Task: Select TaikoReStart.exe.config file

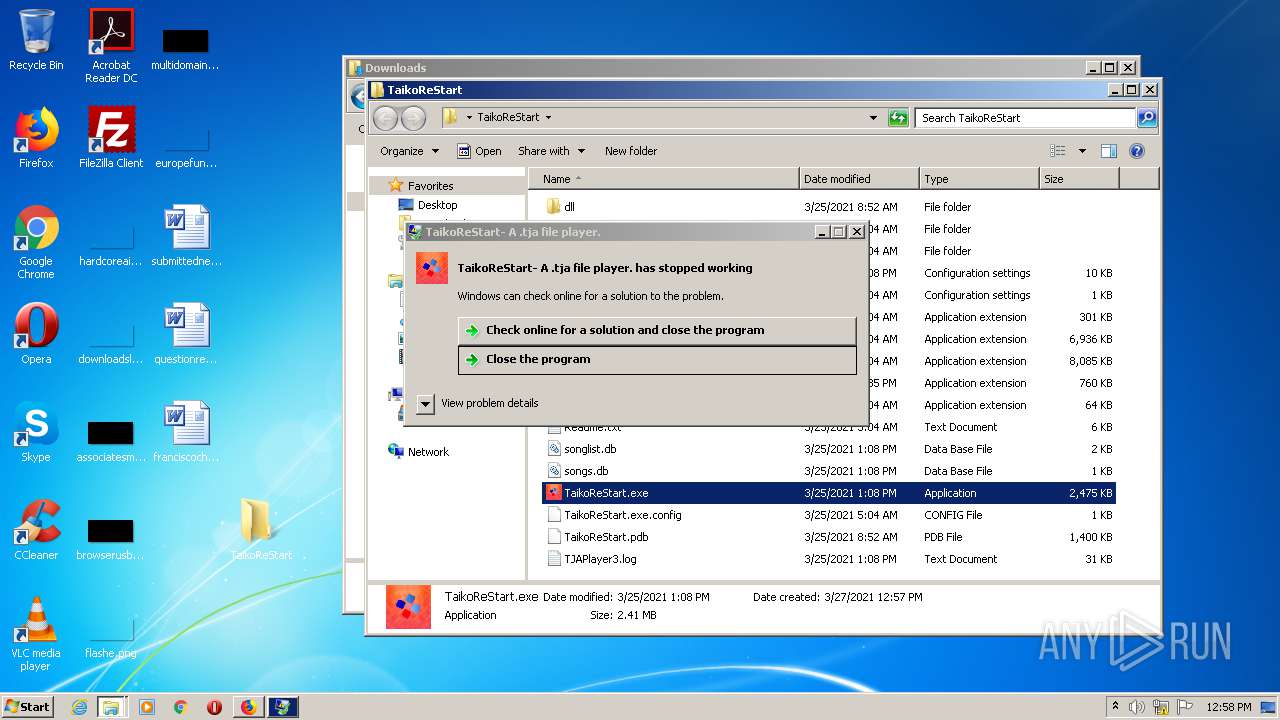Action: tap(622, 515)
